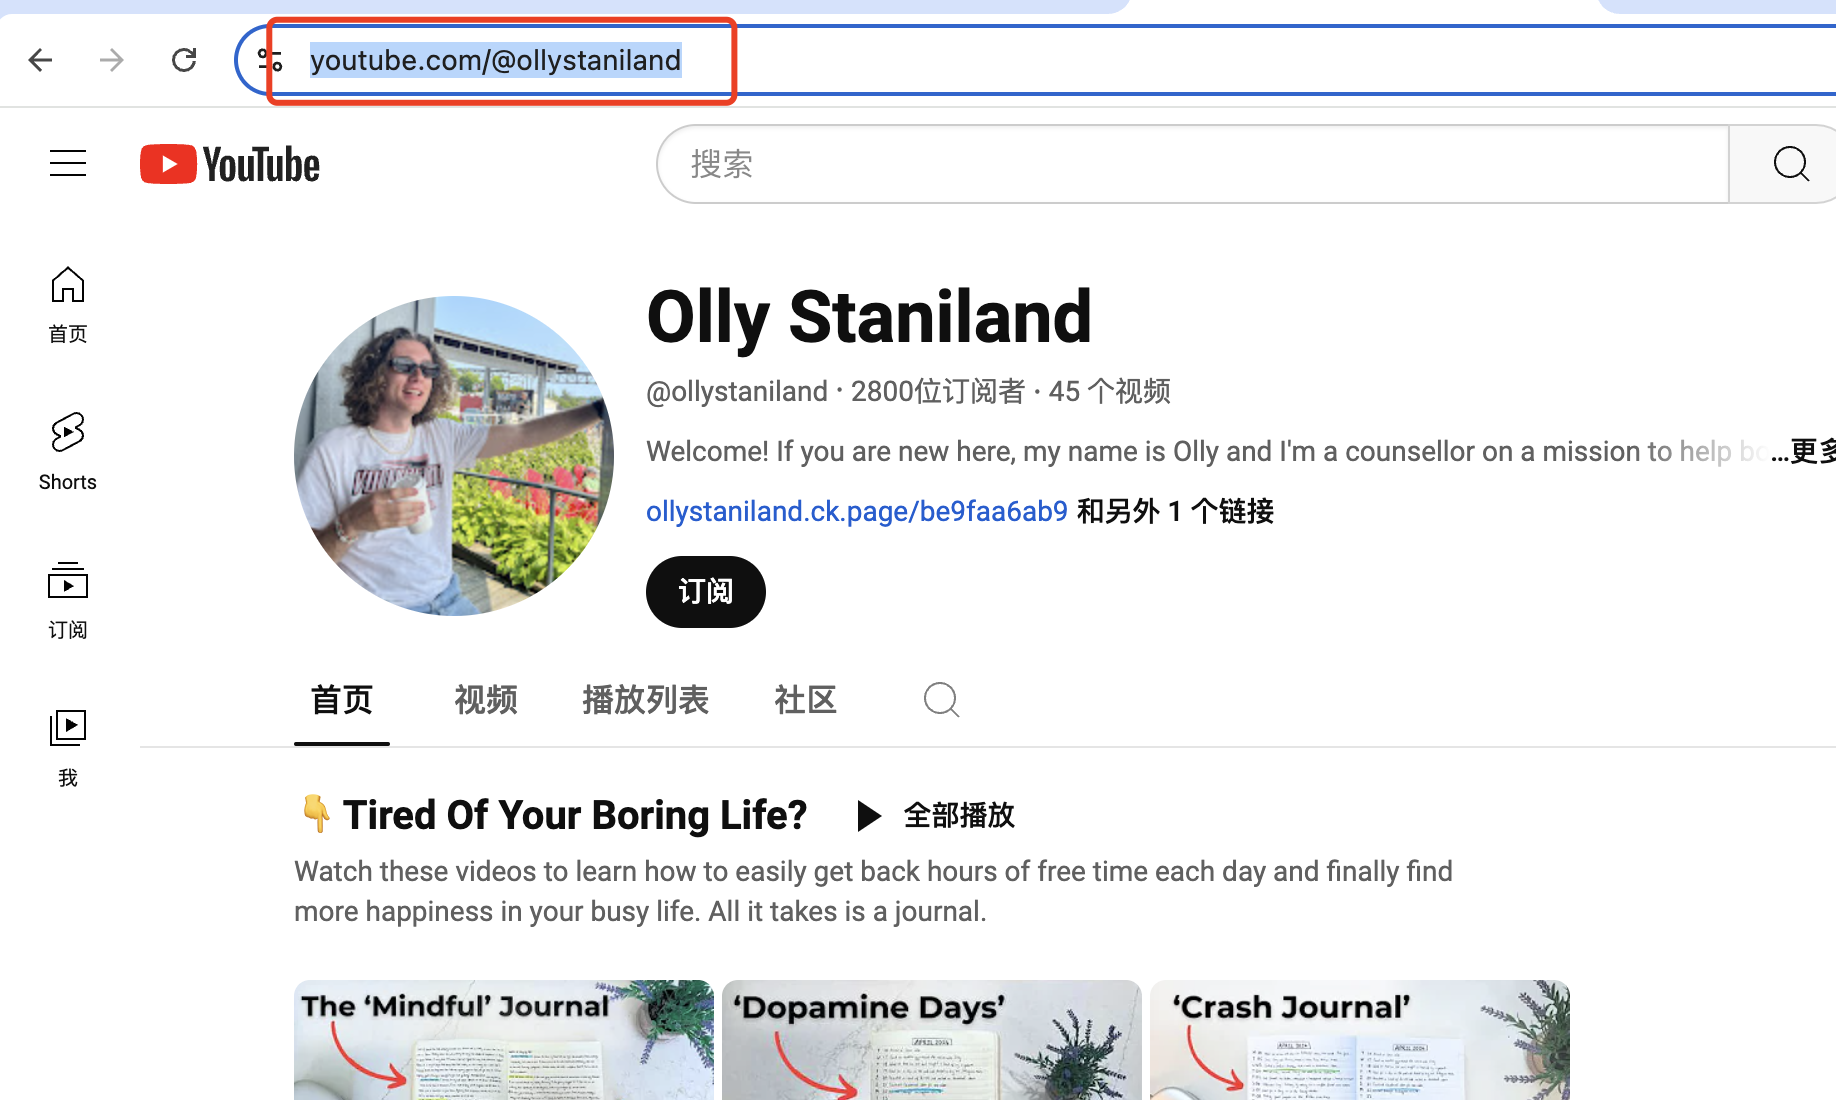Screen dimensions: 1836x1100
Task: Click the Olly Staniland channel name heading
Action: click(x=869, y=317)
